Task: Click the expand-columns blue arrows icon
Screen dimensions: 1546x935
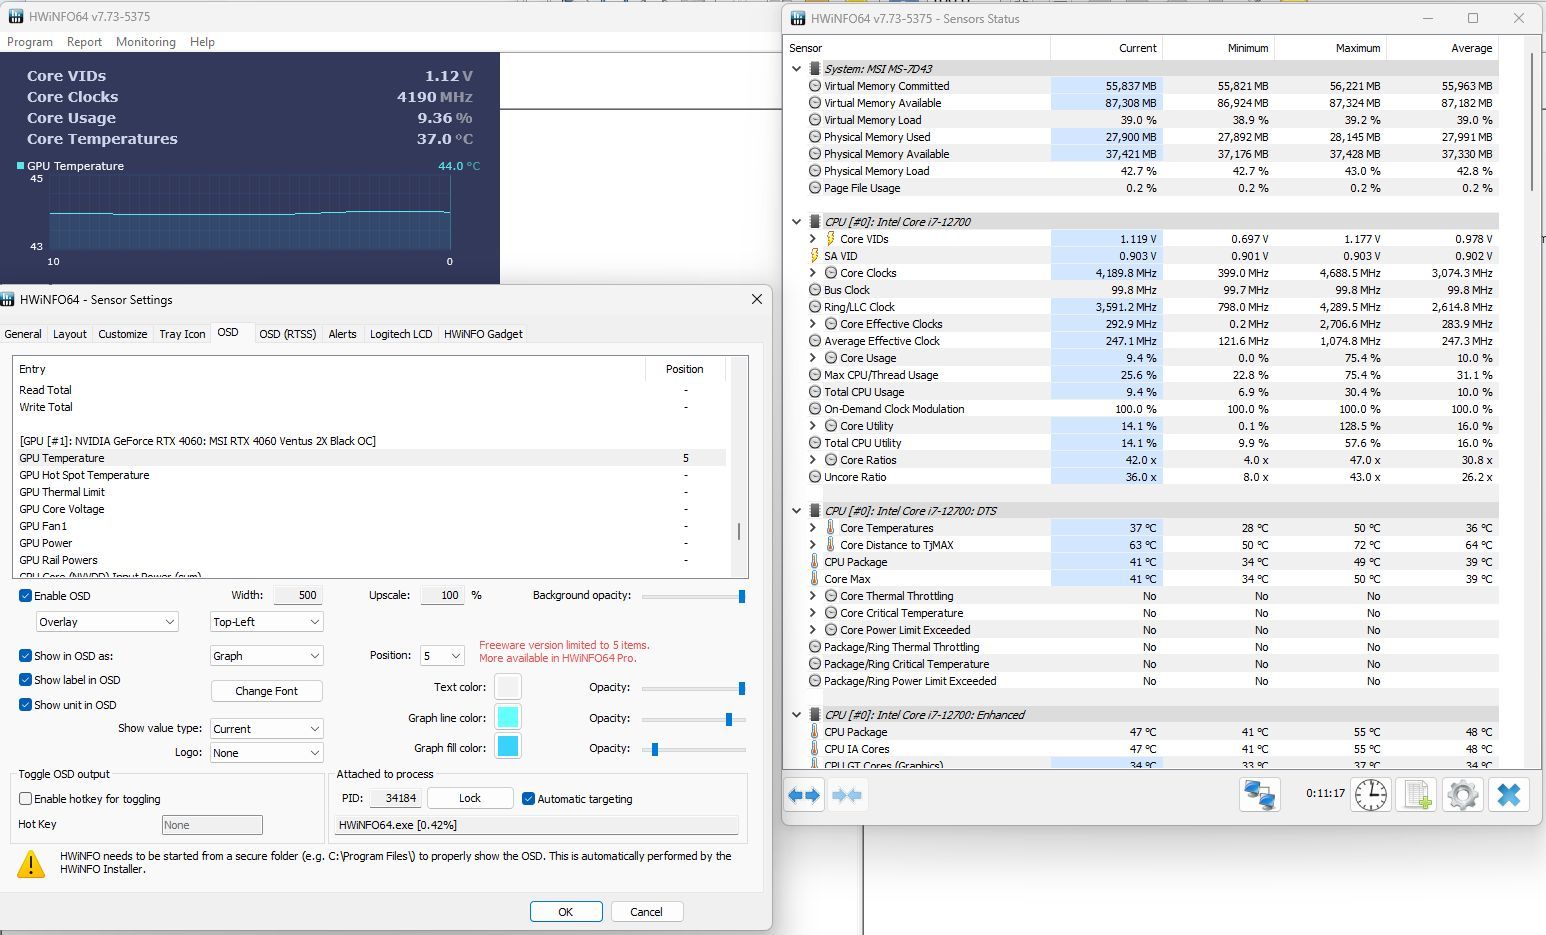Action: point(804,795)
